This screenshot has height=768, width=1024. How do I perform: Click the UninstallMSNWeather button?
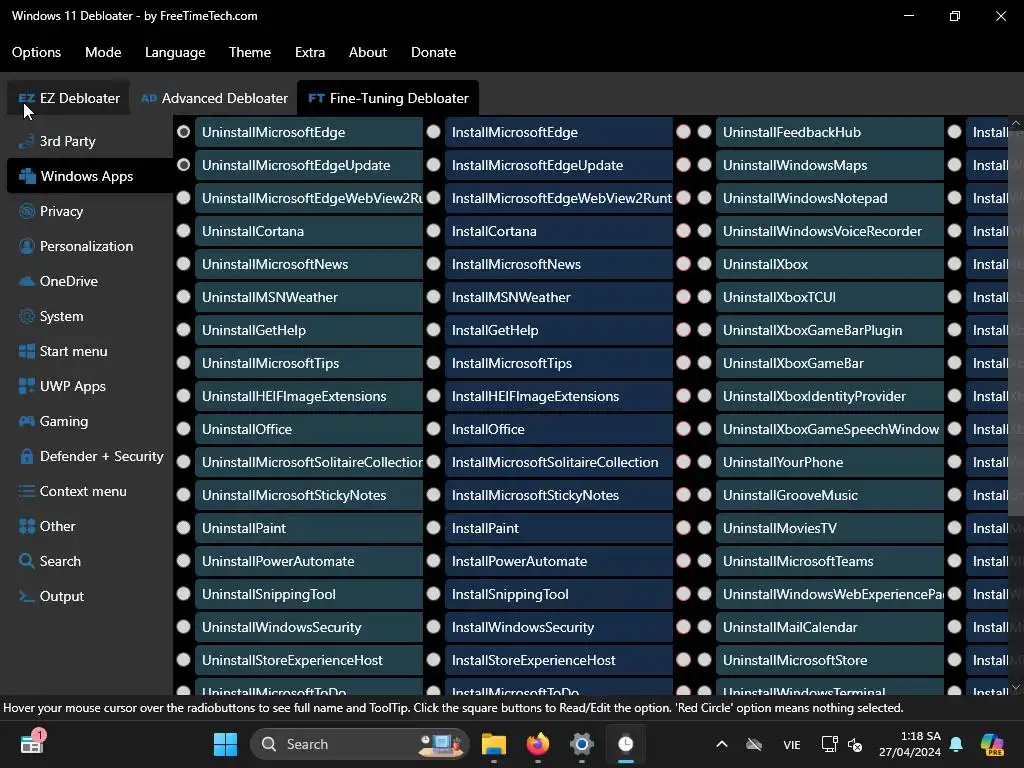pos(309,297)
